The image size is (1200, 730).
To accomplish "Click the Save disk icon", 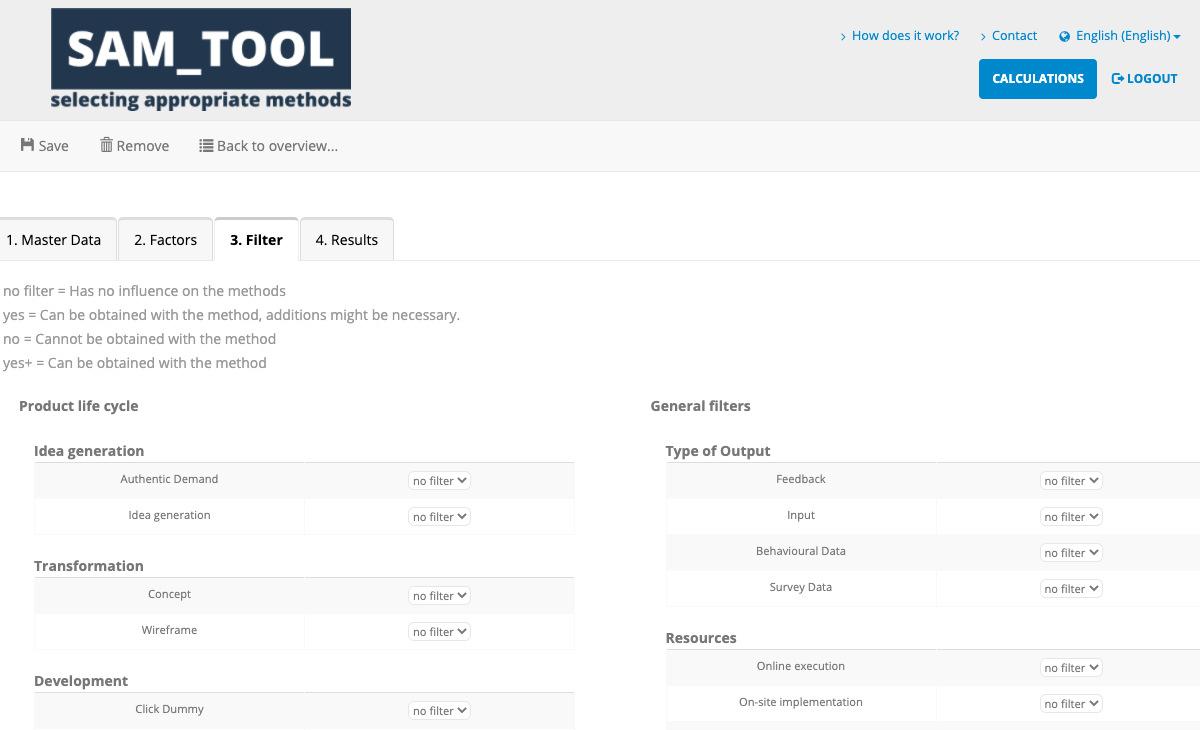I will click(x=27, y=145).
